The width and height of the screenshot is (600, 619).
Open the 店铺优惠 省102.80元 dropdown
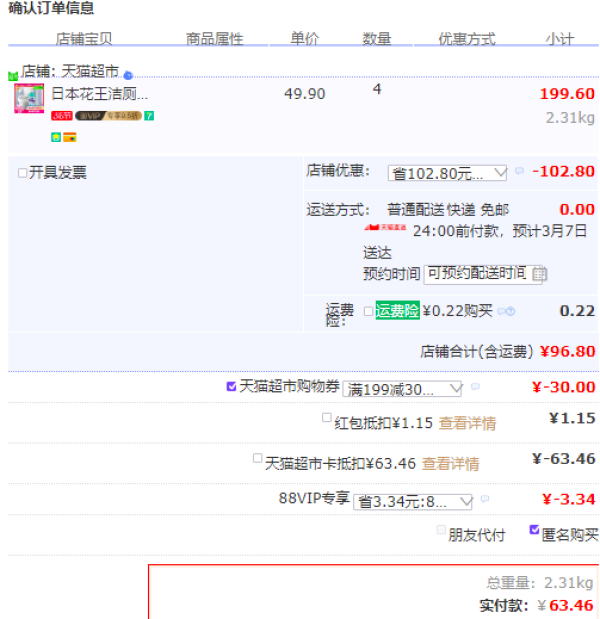[x=448, y=173]
